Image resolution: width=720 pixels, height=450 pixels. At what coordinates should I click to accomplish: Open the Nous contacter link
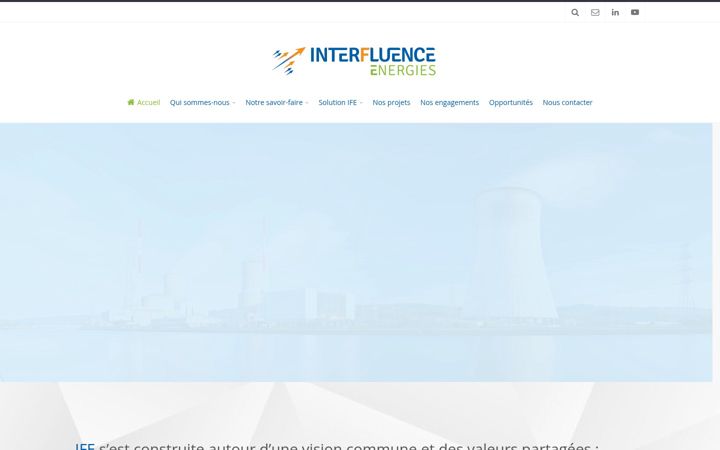click(568, 102)
